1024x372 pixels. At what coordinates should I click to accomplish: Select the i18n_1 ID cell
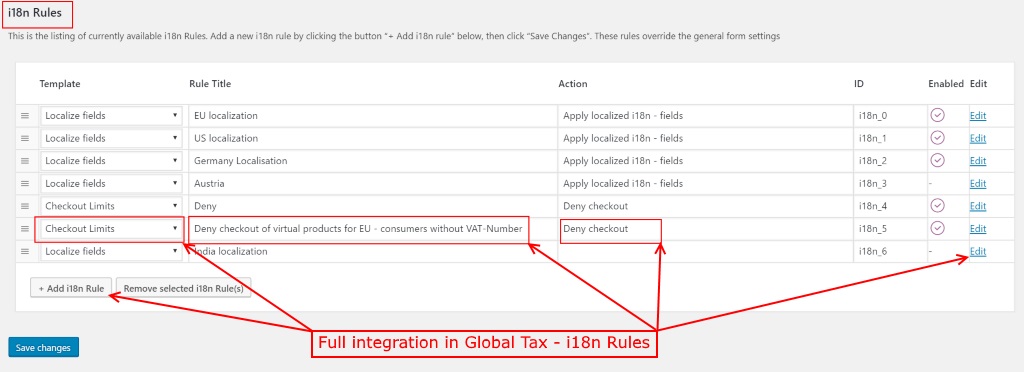pyautogui.click(x=889, y=138)
